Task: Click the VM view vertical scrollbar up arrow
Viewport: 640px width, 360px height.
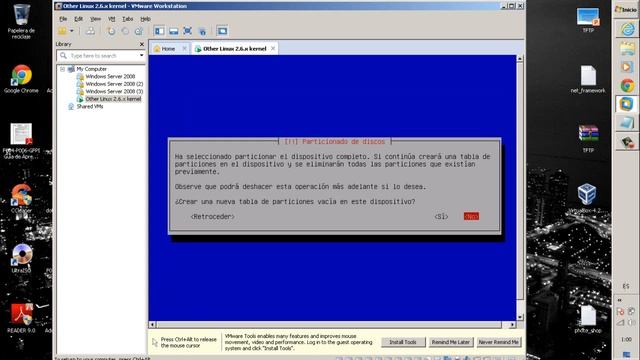Action: 520,58
